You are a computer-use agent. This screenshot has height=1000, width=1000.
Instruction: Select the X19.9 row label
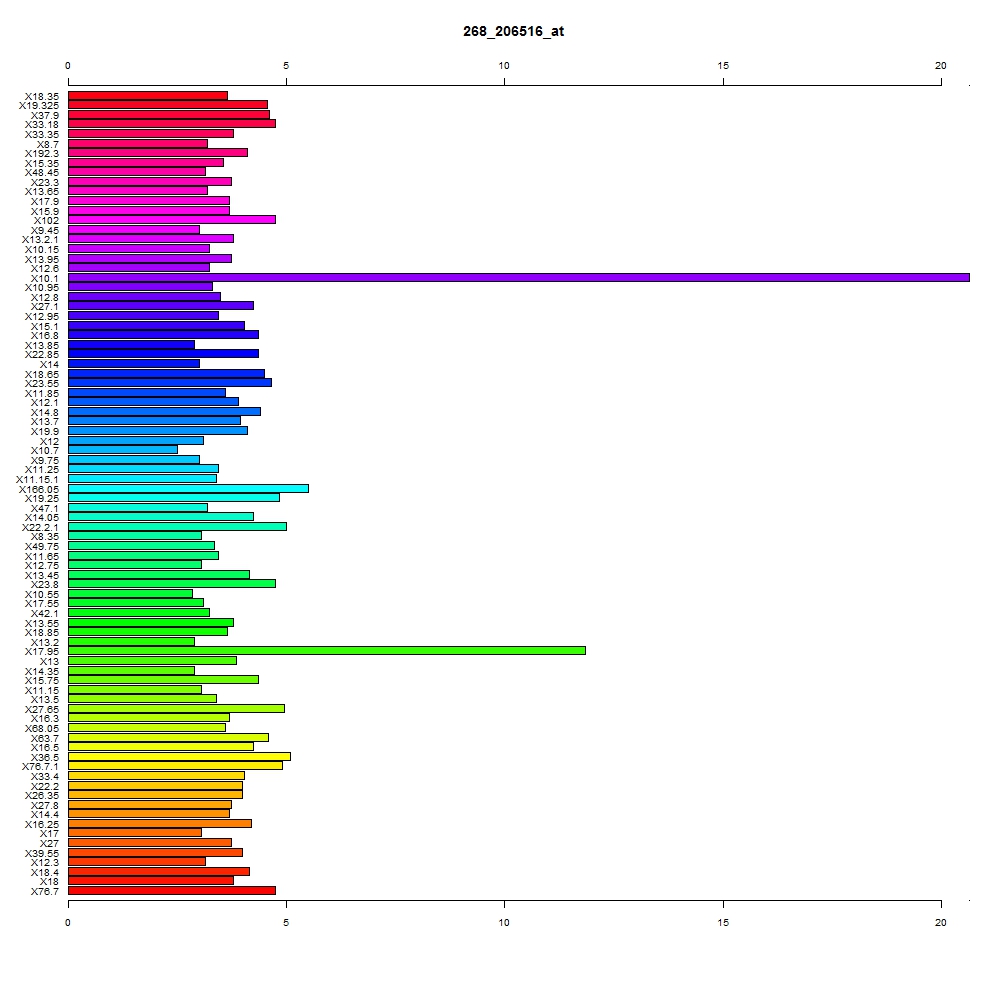(45, 432)
